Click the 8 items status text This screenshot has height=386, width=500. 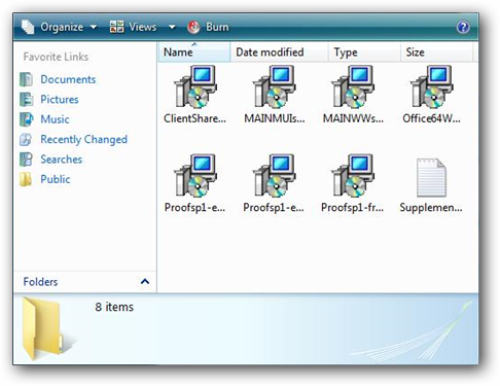114,307
